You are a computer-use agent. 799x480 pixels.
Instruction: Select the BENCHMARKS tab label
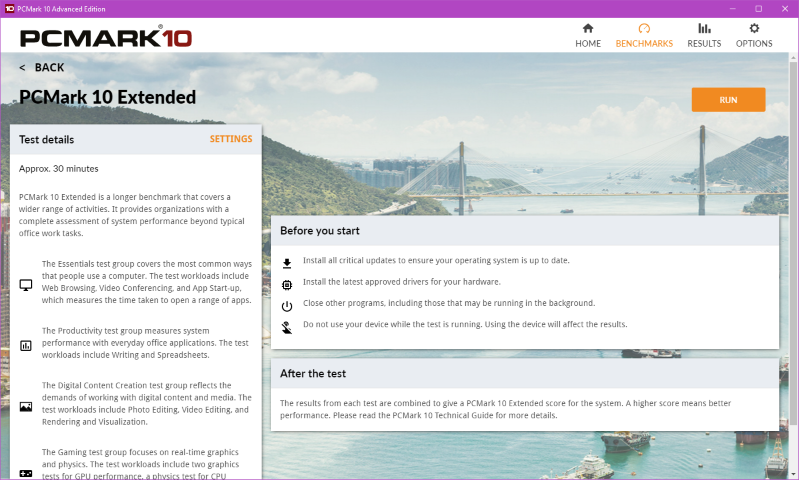[x=644, y=44]
